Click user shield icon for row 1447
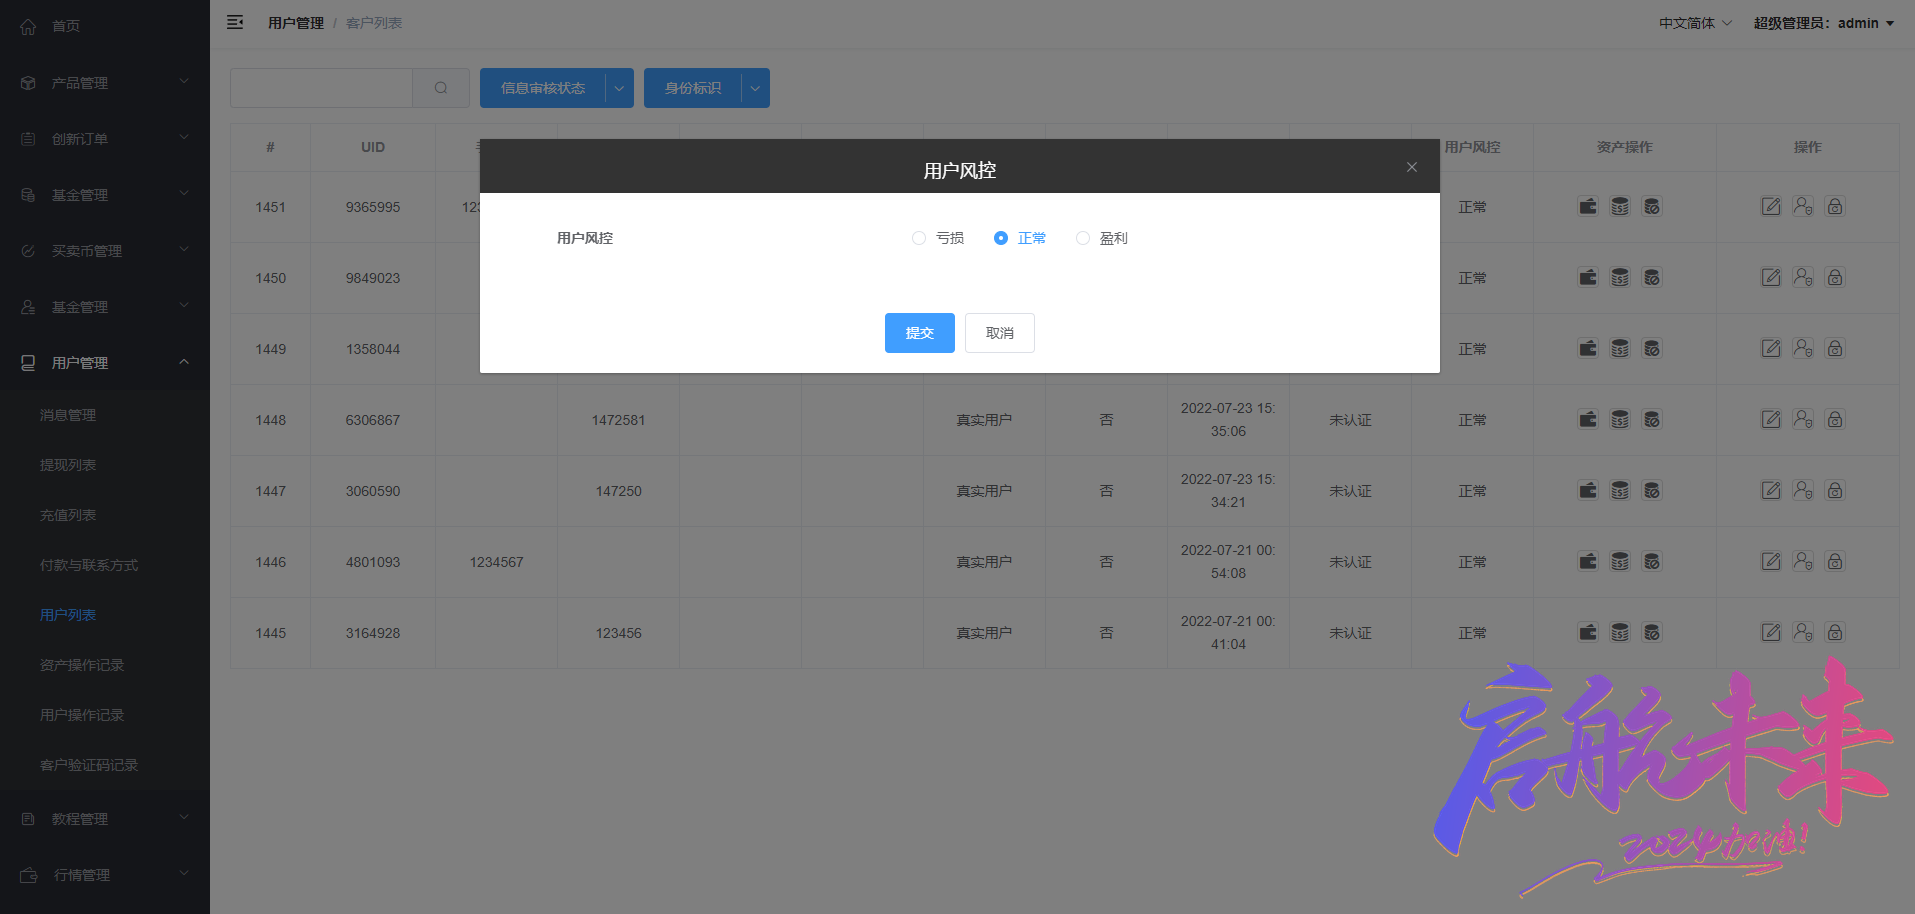The width and height of the screenshot is (1915, 914). pyautogui.click(x=1803, y=491)
